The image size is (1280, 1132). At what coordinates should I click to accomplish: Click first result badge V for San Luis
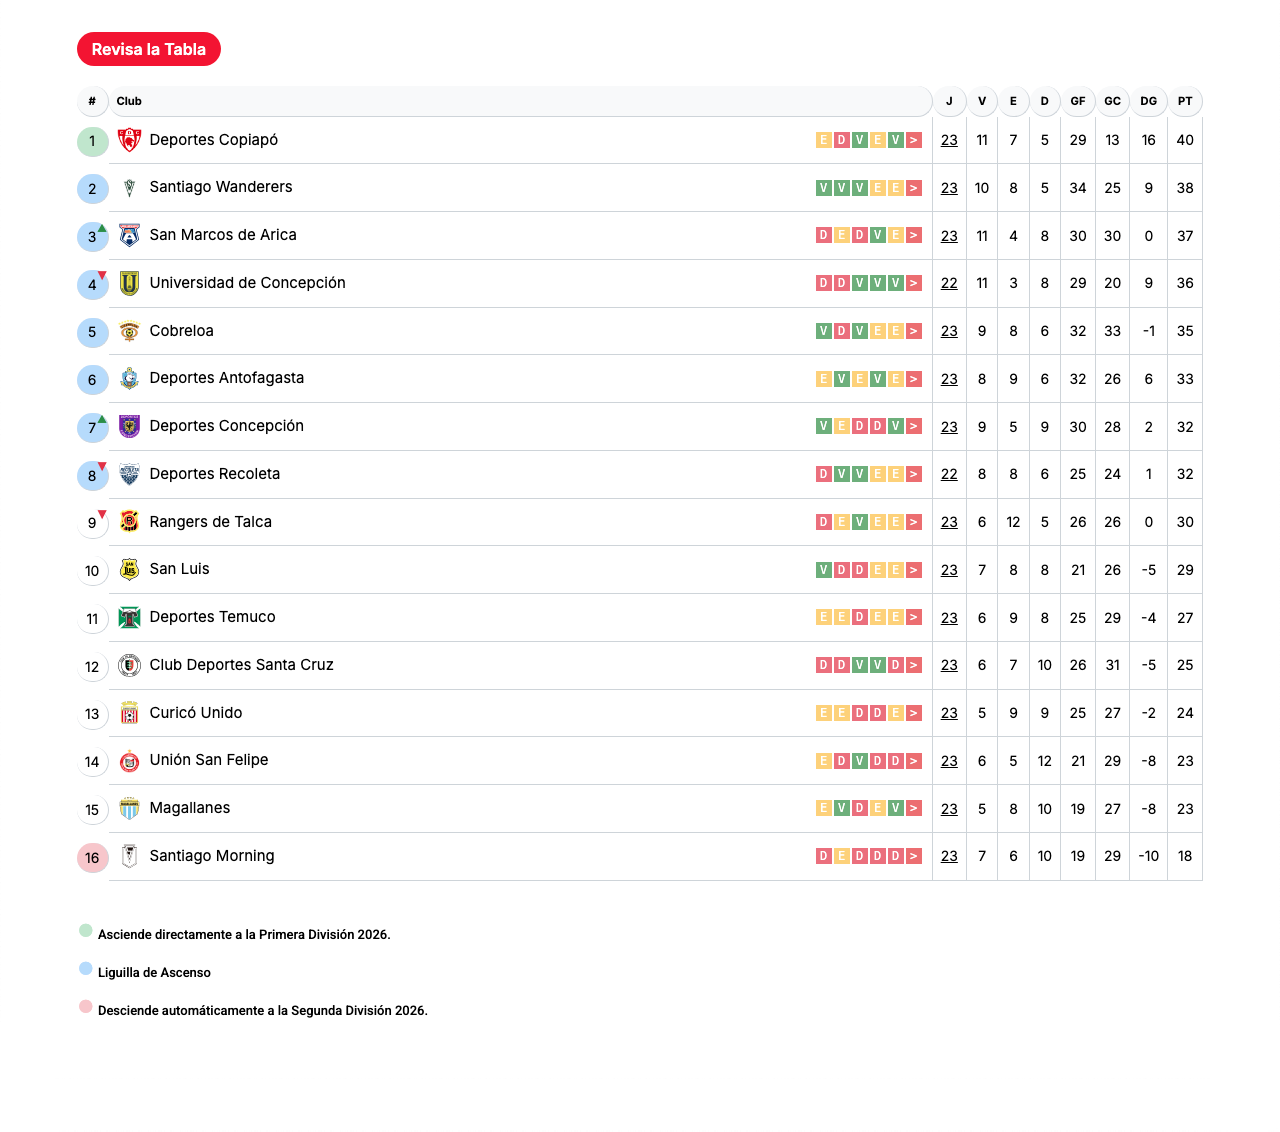pos(824,570)
